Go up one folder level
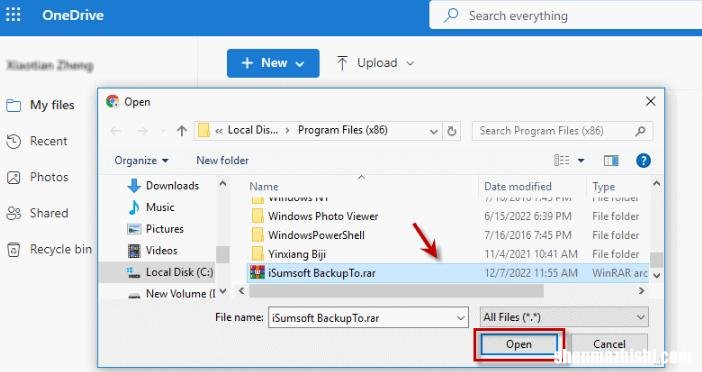This screenshot has width=702, height=372. click(182, 131)
